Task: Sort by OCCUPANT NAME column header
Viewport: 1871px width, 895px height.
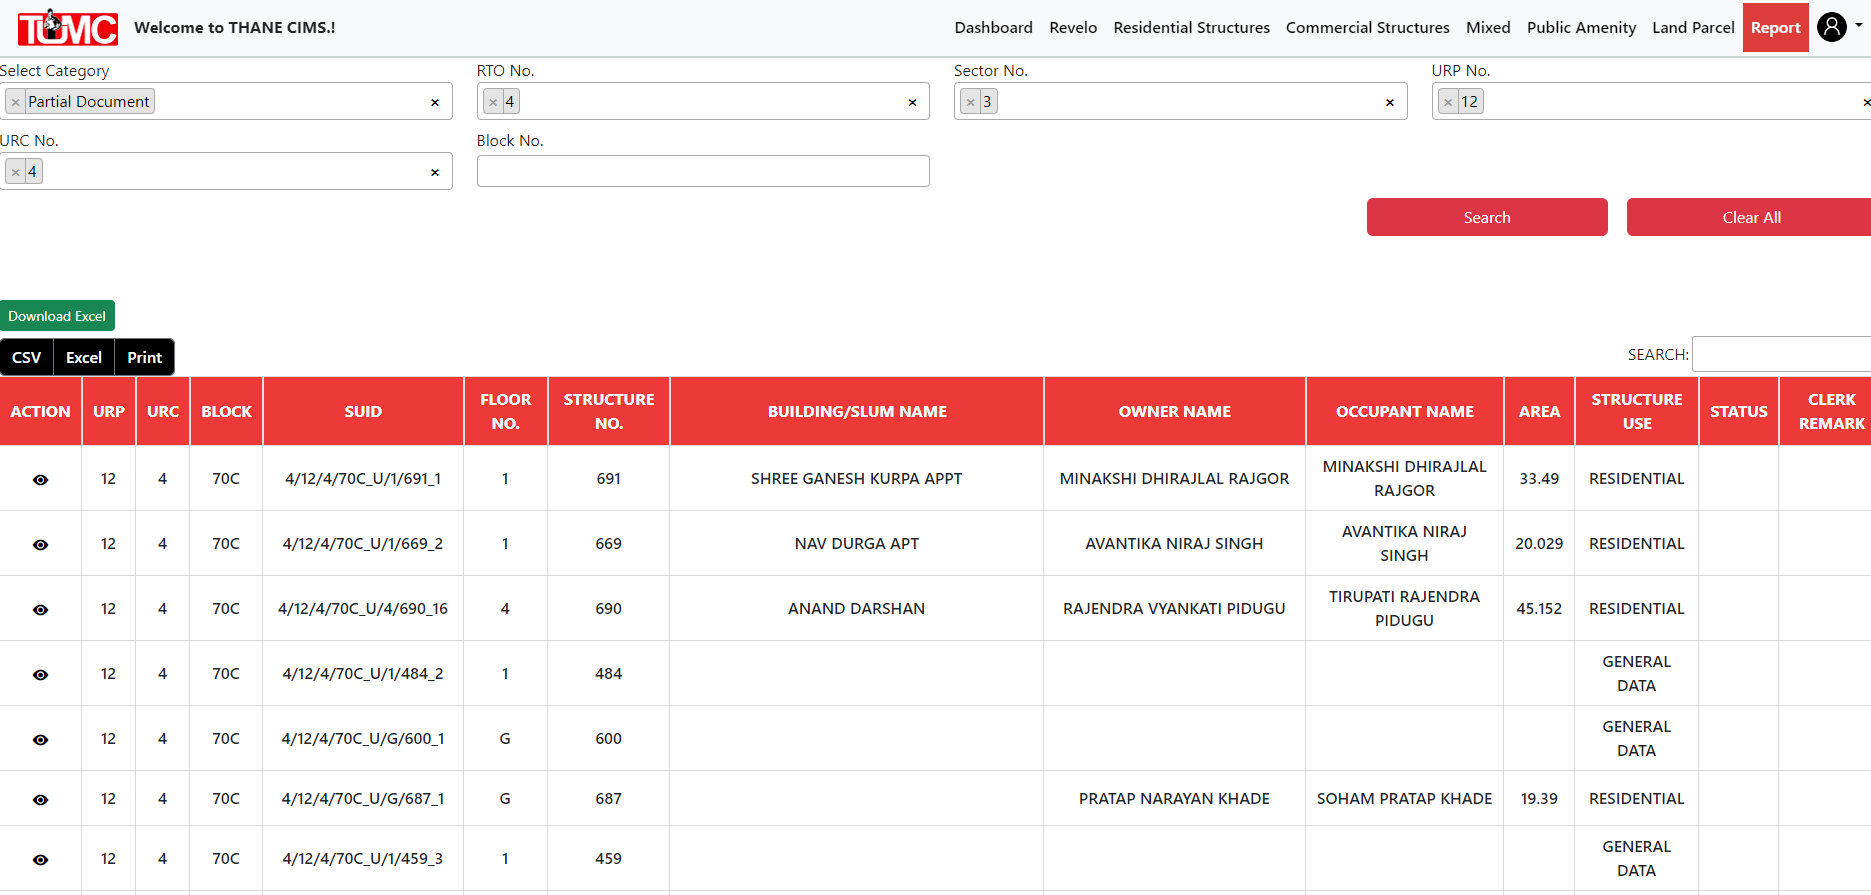Action: pyautogui.click(x=1405, y=411)
